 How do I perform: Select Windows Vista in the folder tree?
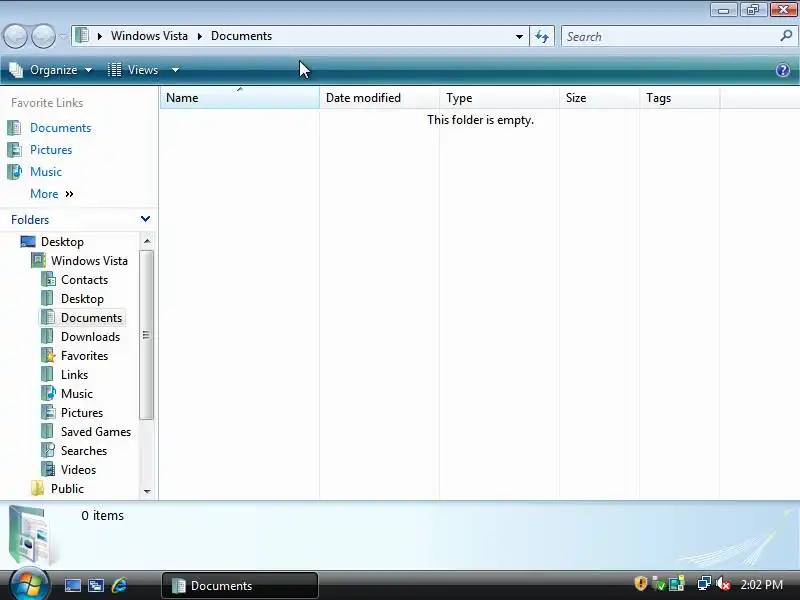(x=89, y=261)
